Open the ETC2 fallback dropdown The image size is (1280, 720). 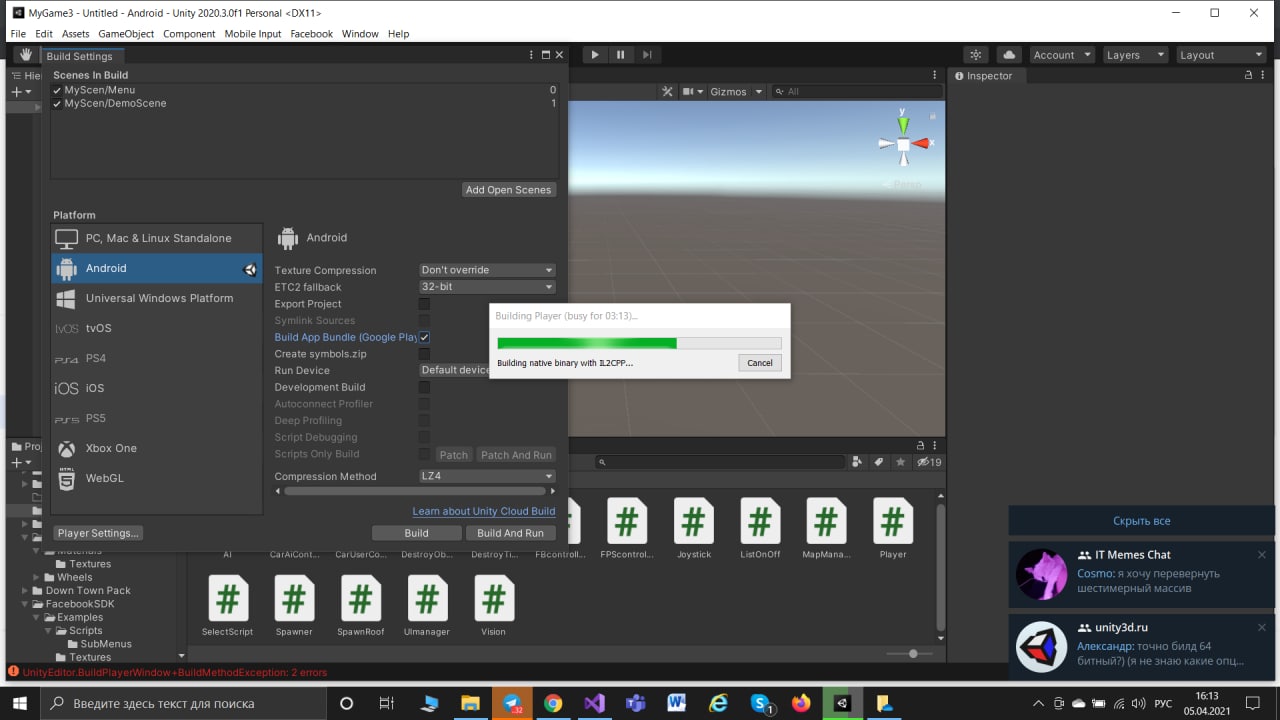click(487, 287)
